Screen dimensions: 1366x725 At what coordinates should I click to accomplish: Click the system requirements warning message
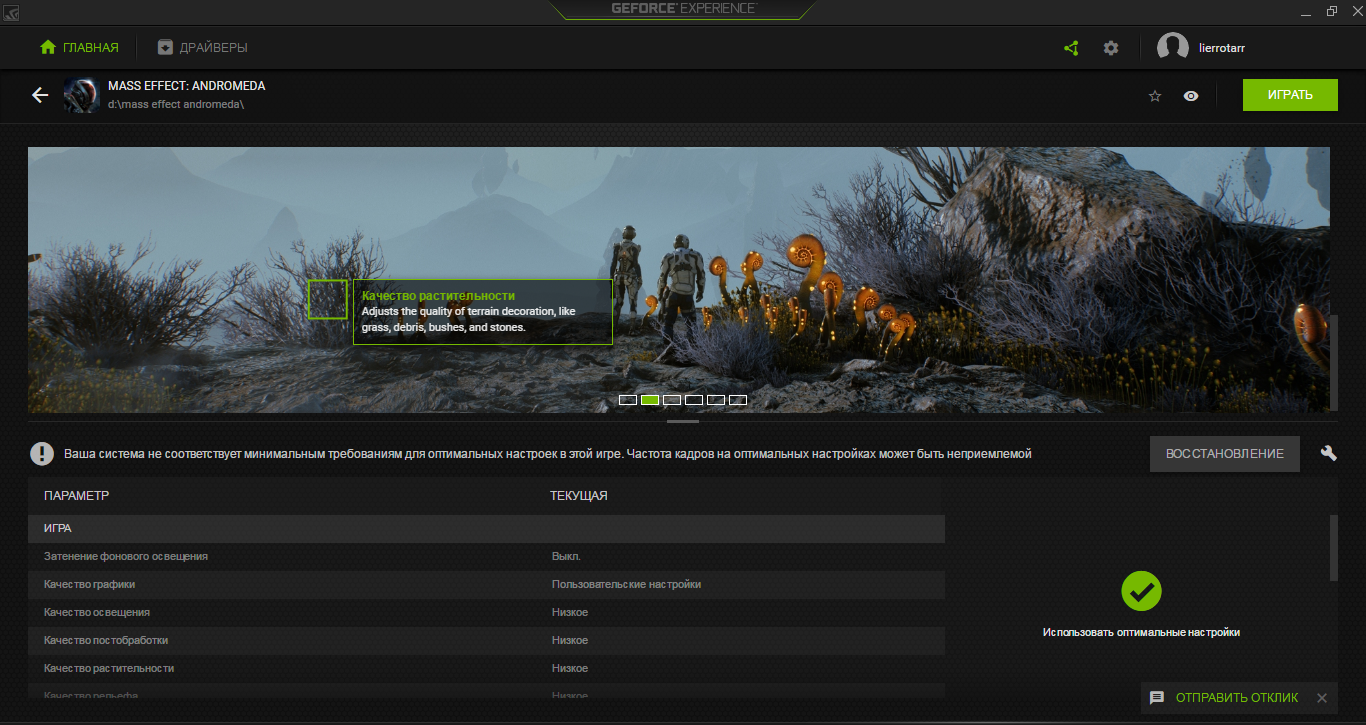click(547, 454)
